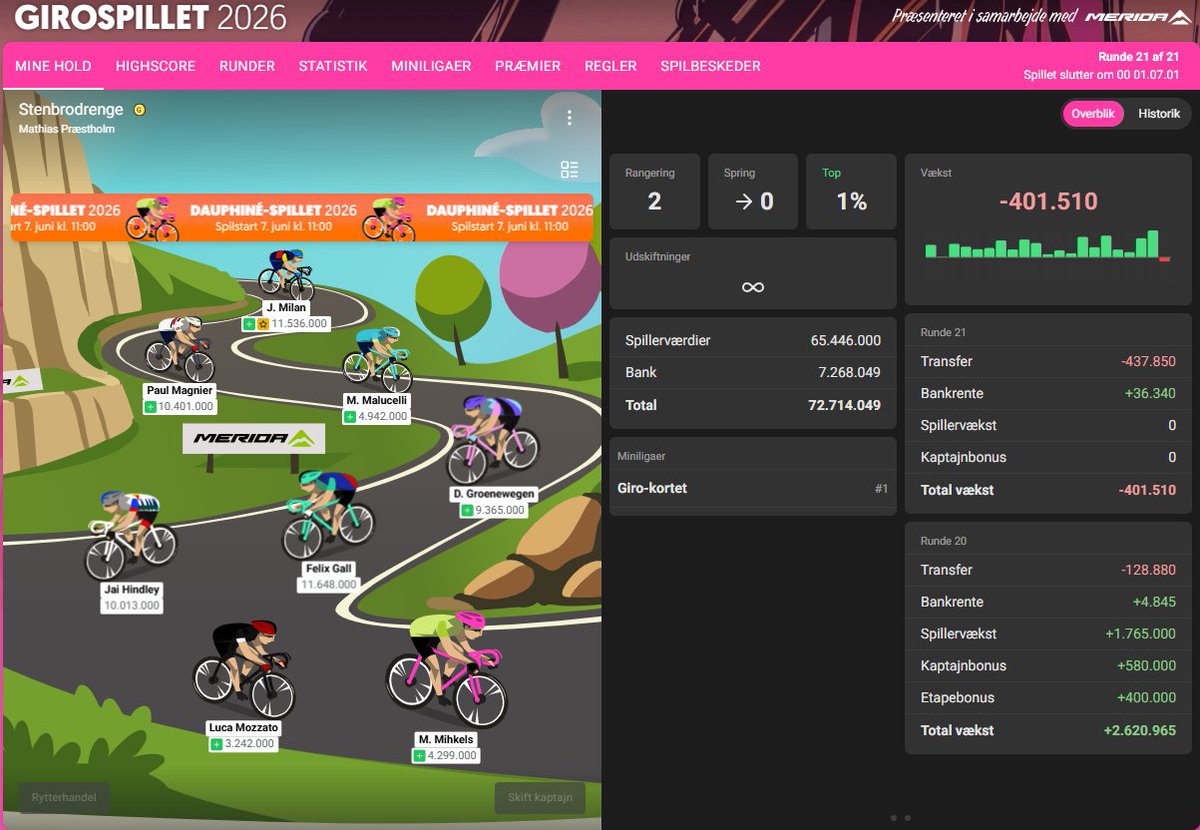The width and height of the screenshot is (1200, 830).
Task: Click J. Milan rider cyclist figure
Action: (x=286, y=274)
